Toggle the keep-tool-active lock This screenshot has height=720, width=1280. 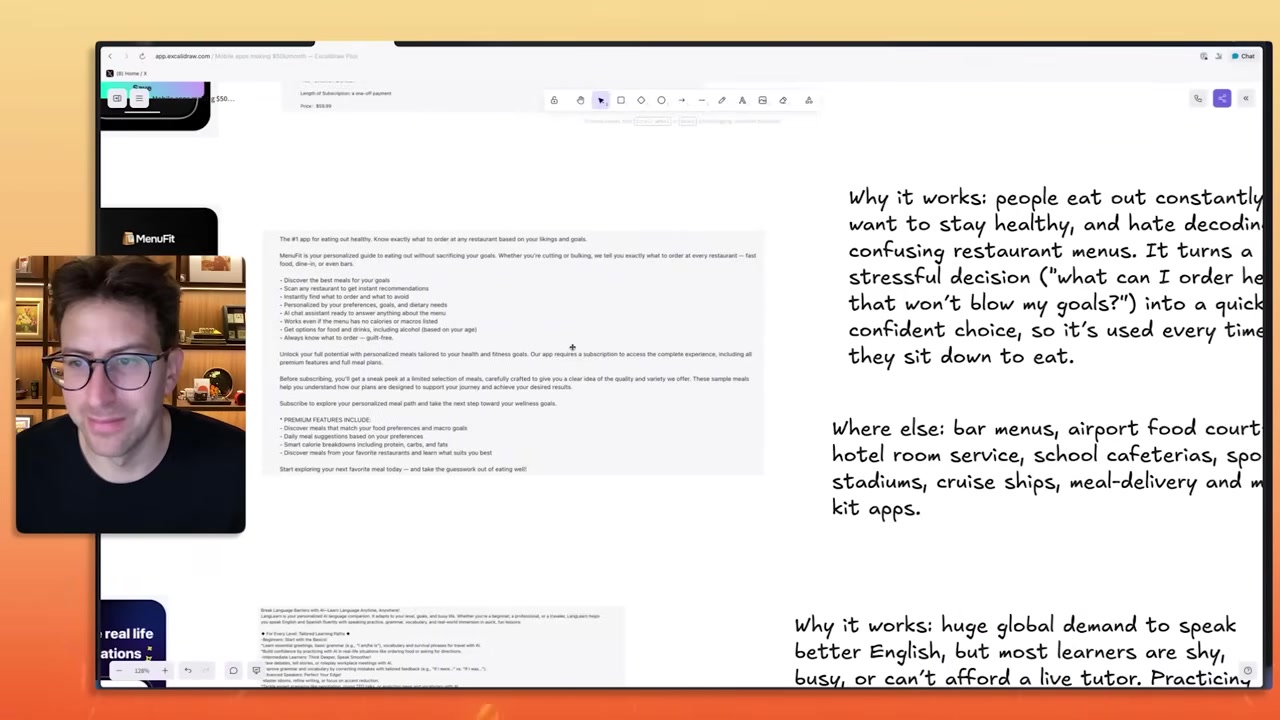pos(554,100)
